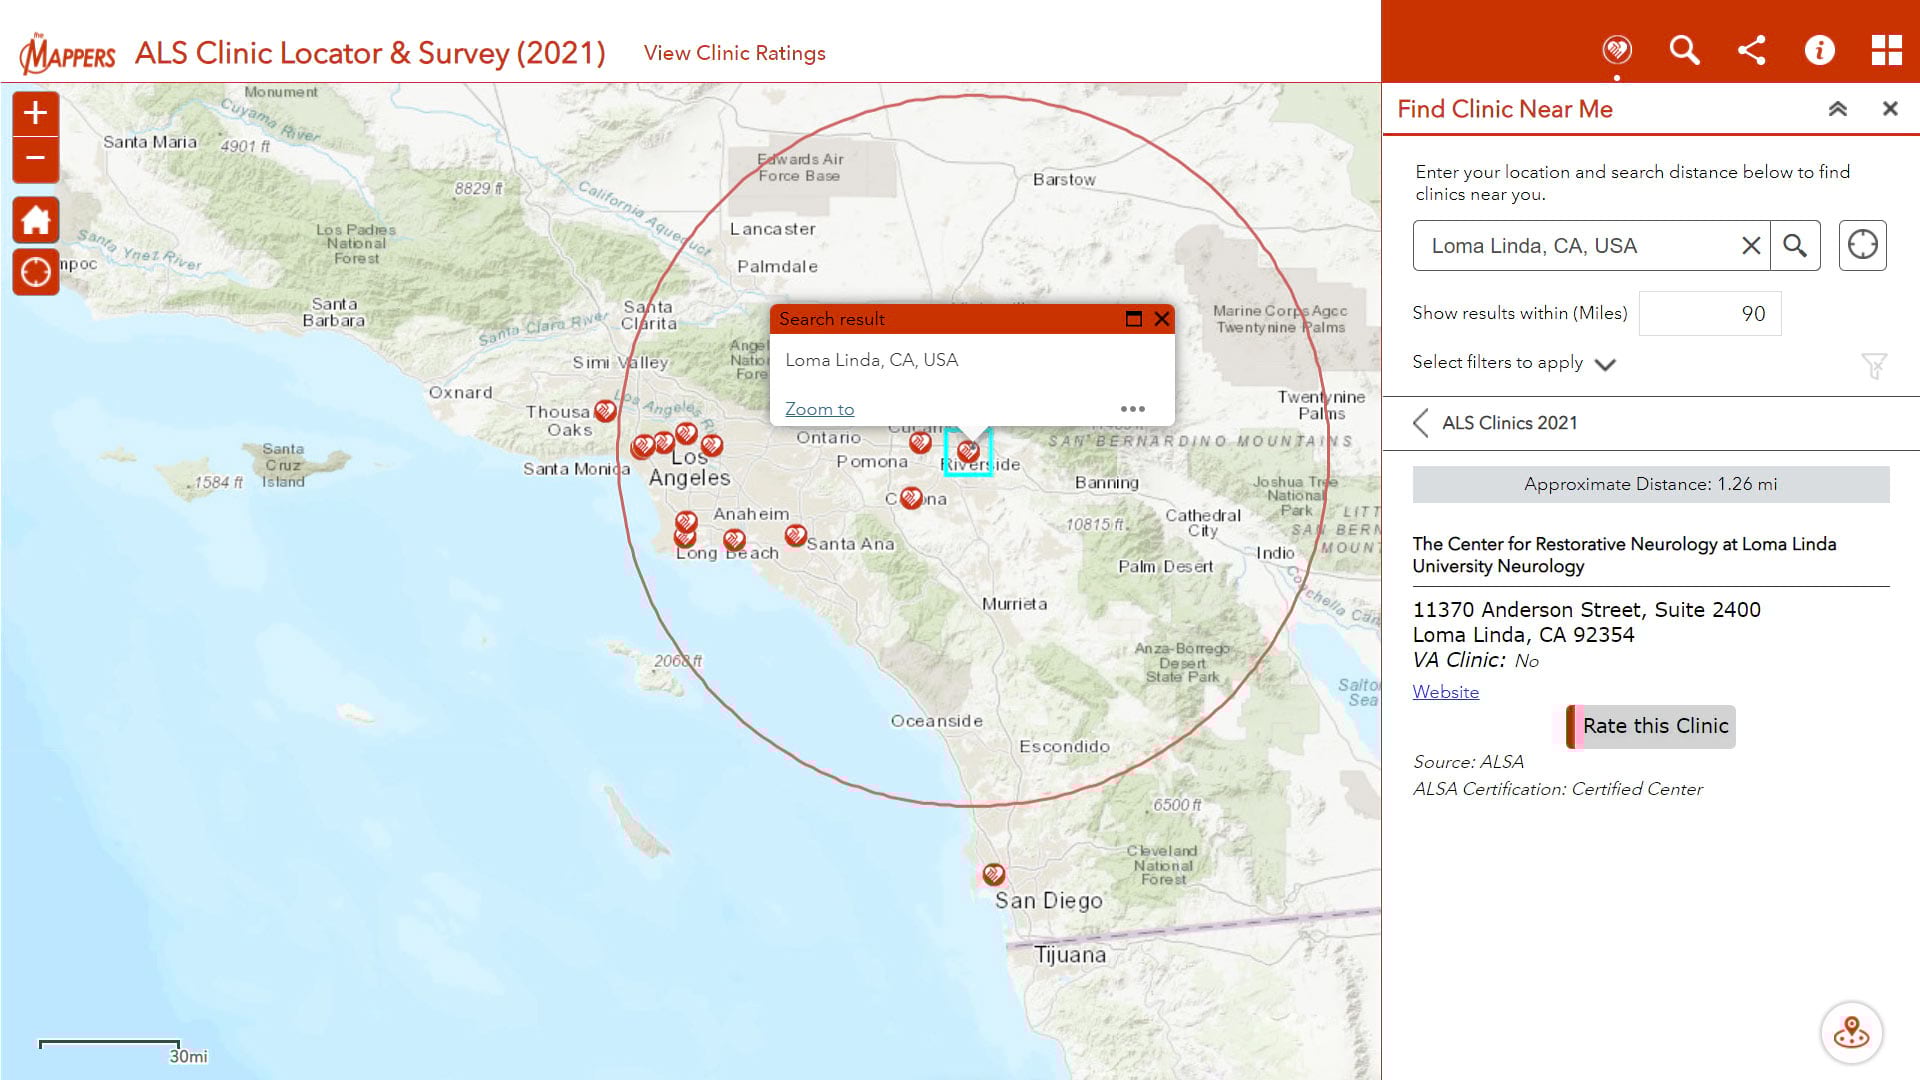Open View Clinic Ratings link
The image size is (1920, 1080).
734,53
